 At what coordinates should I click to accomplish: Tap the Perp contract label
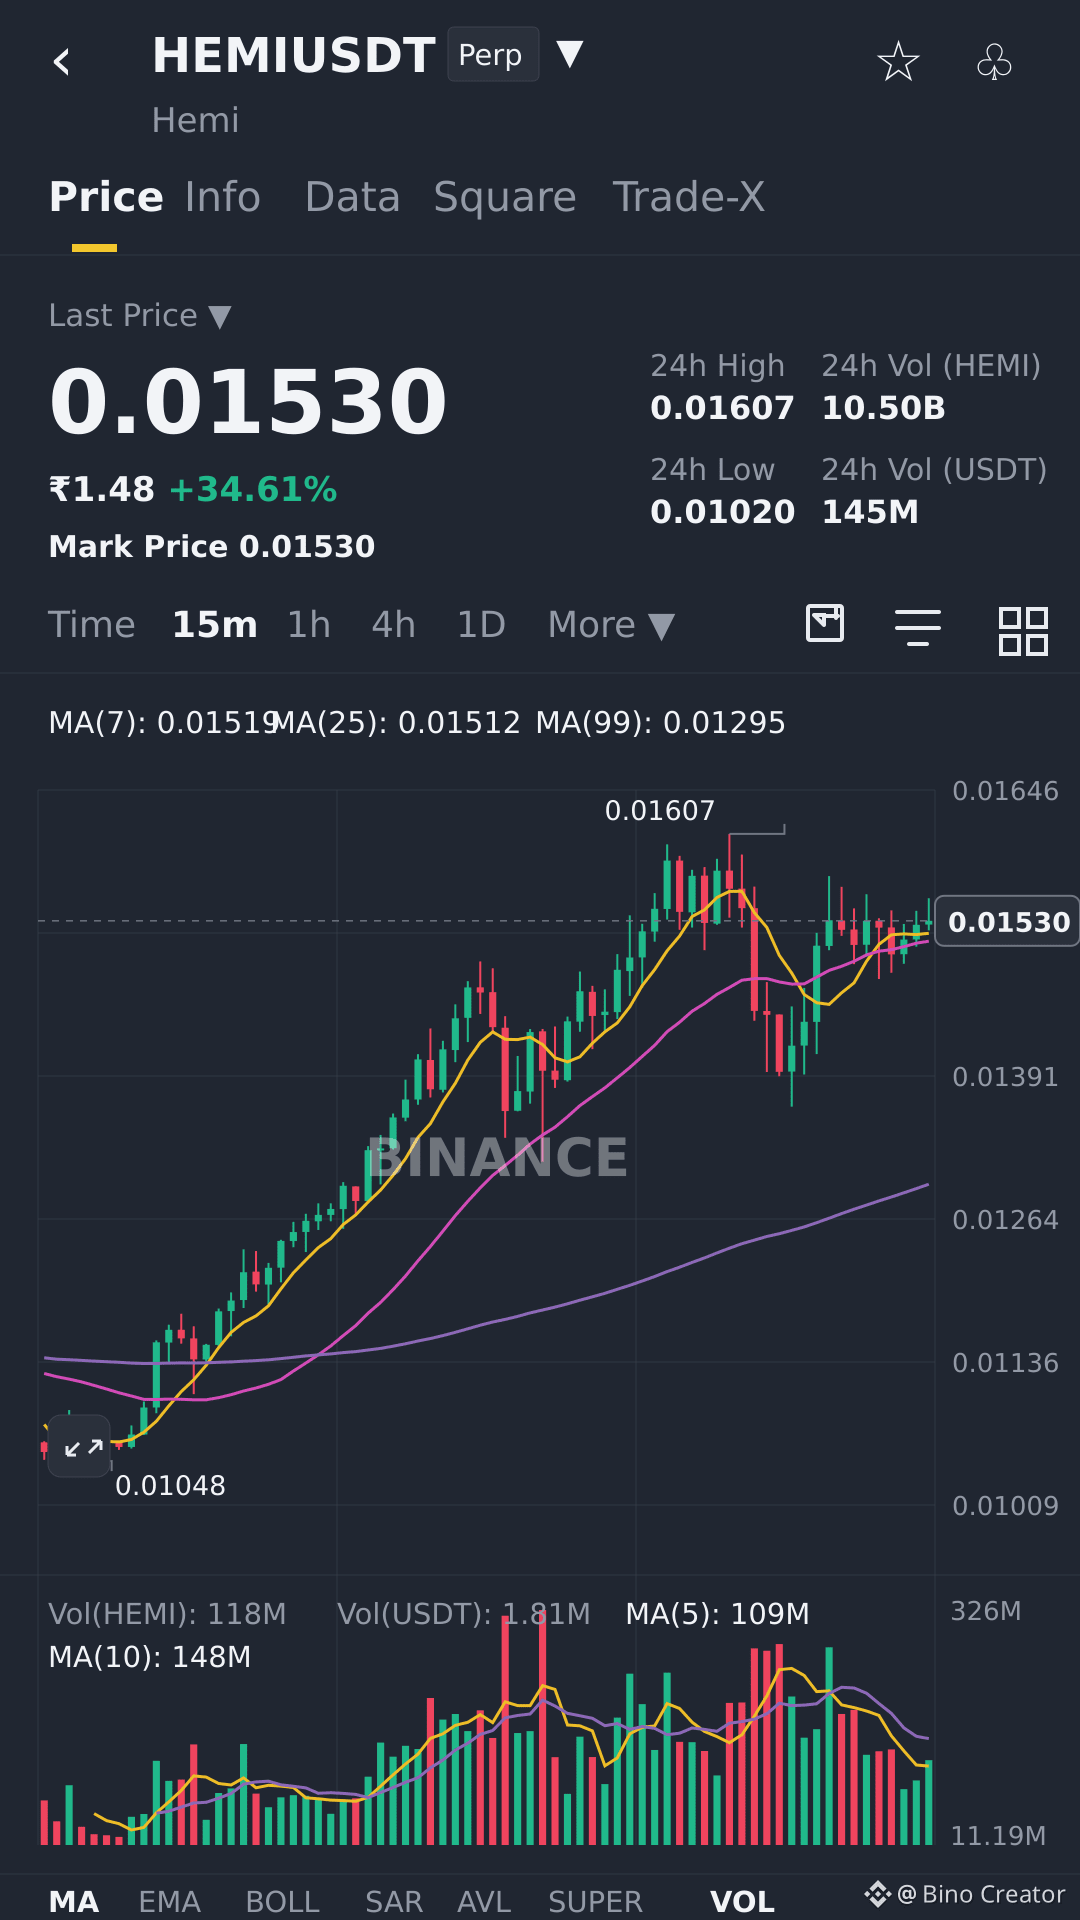[x=493, y=54]
